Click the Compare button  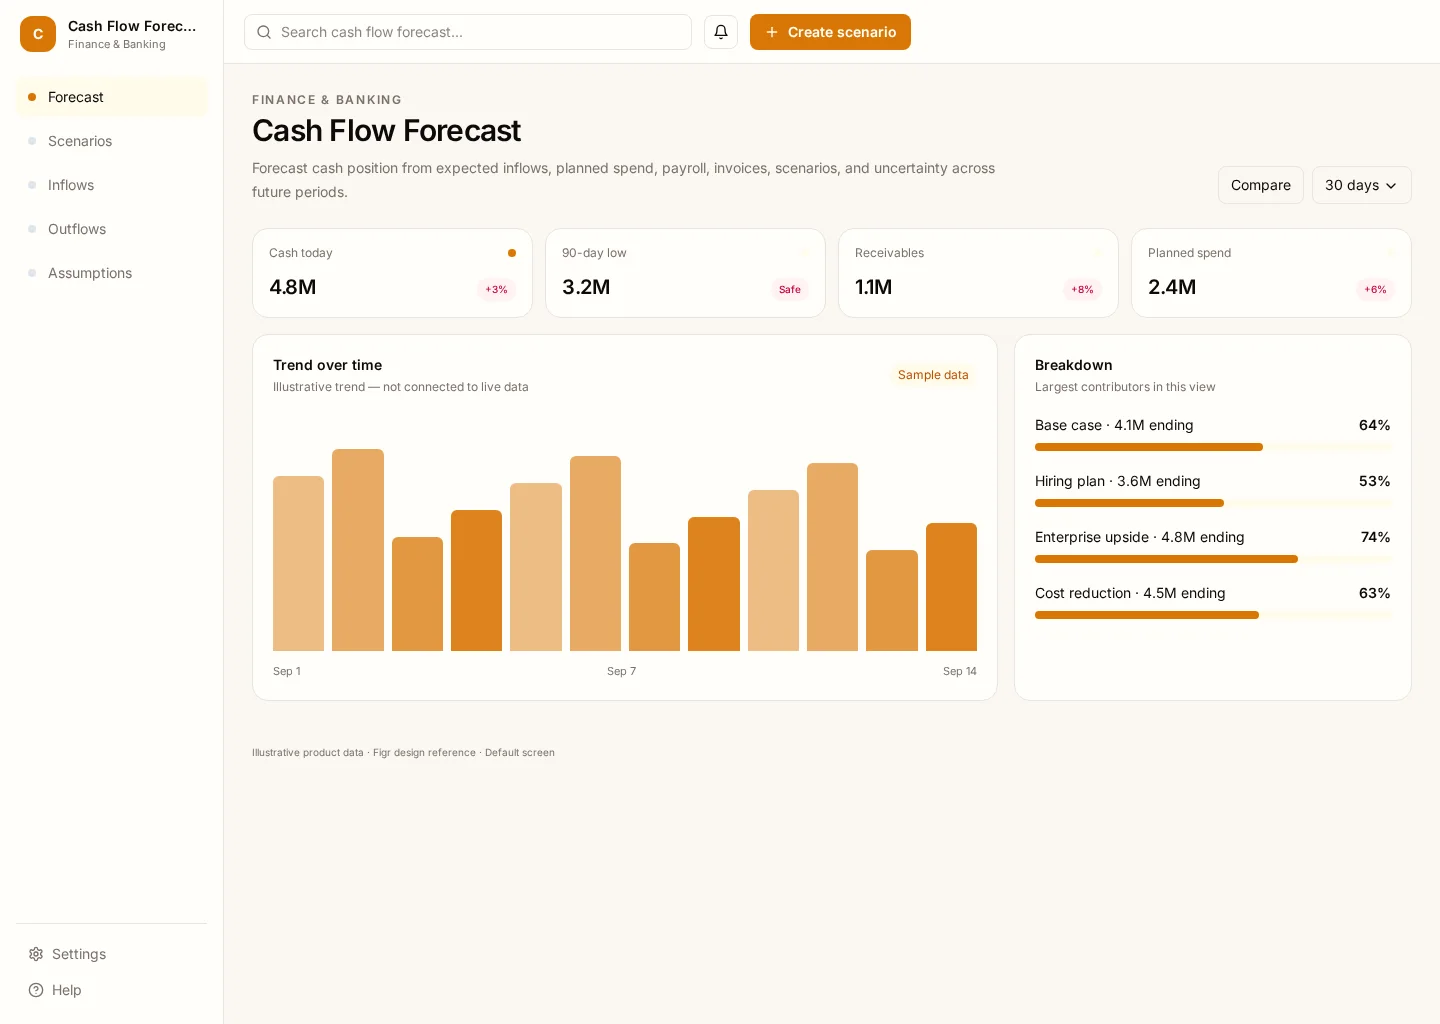pos(1260,185)
